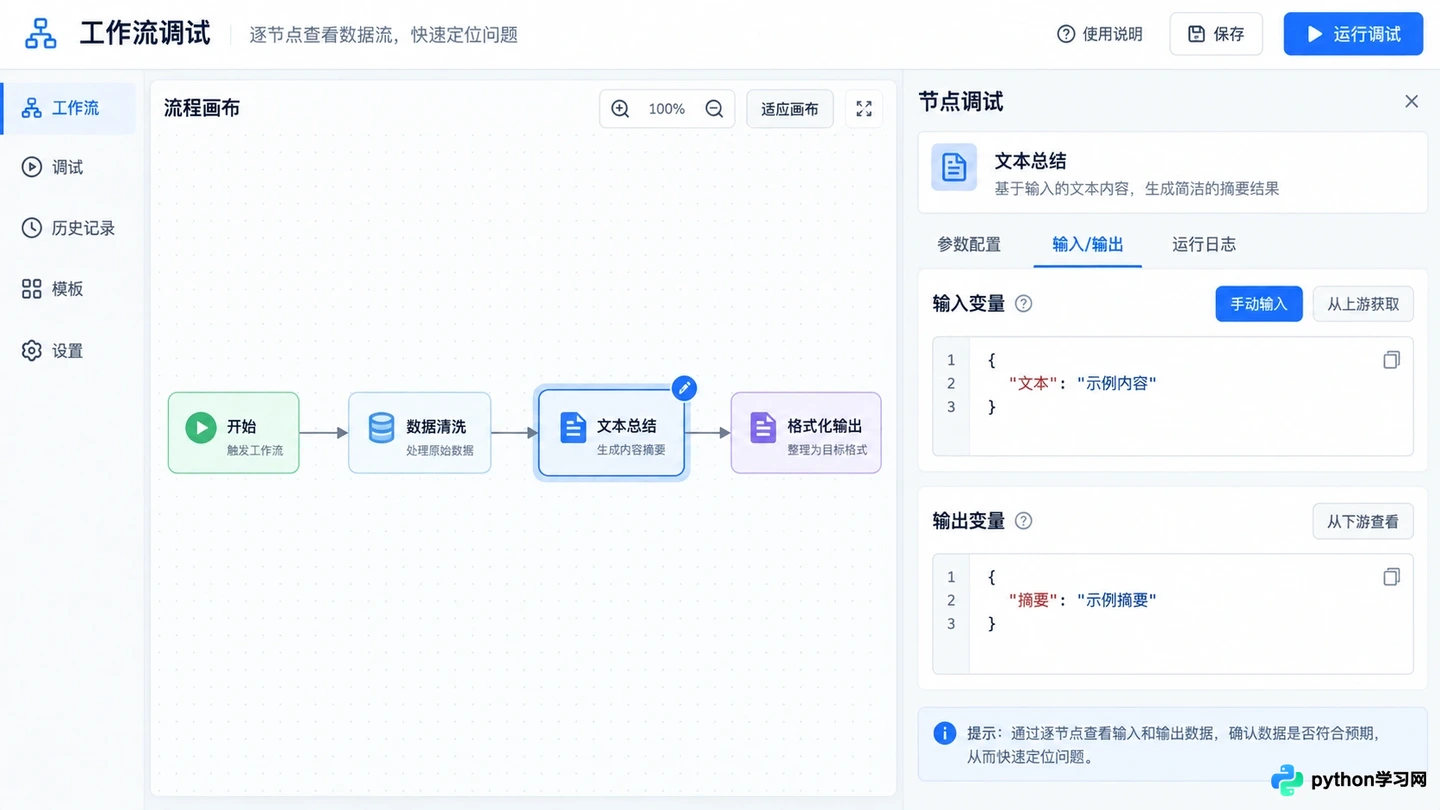Click the 从下游查看 button
1440x810 pixels.
1363,521
